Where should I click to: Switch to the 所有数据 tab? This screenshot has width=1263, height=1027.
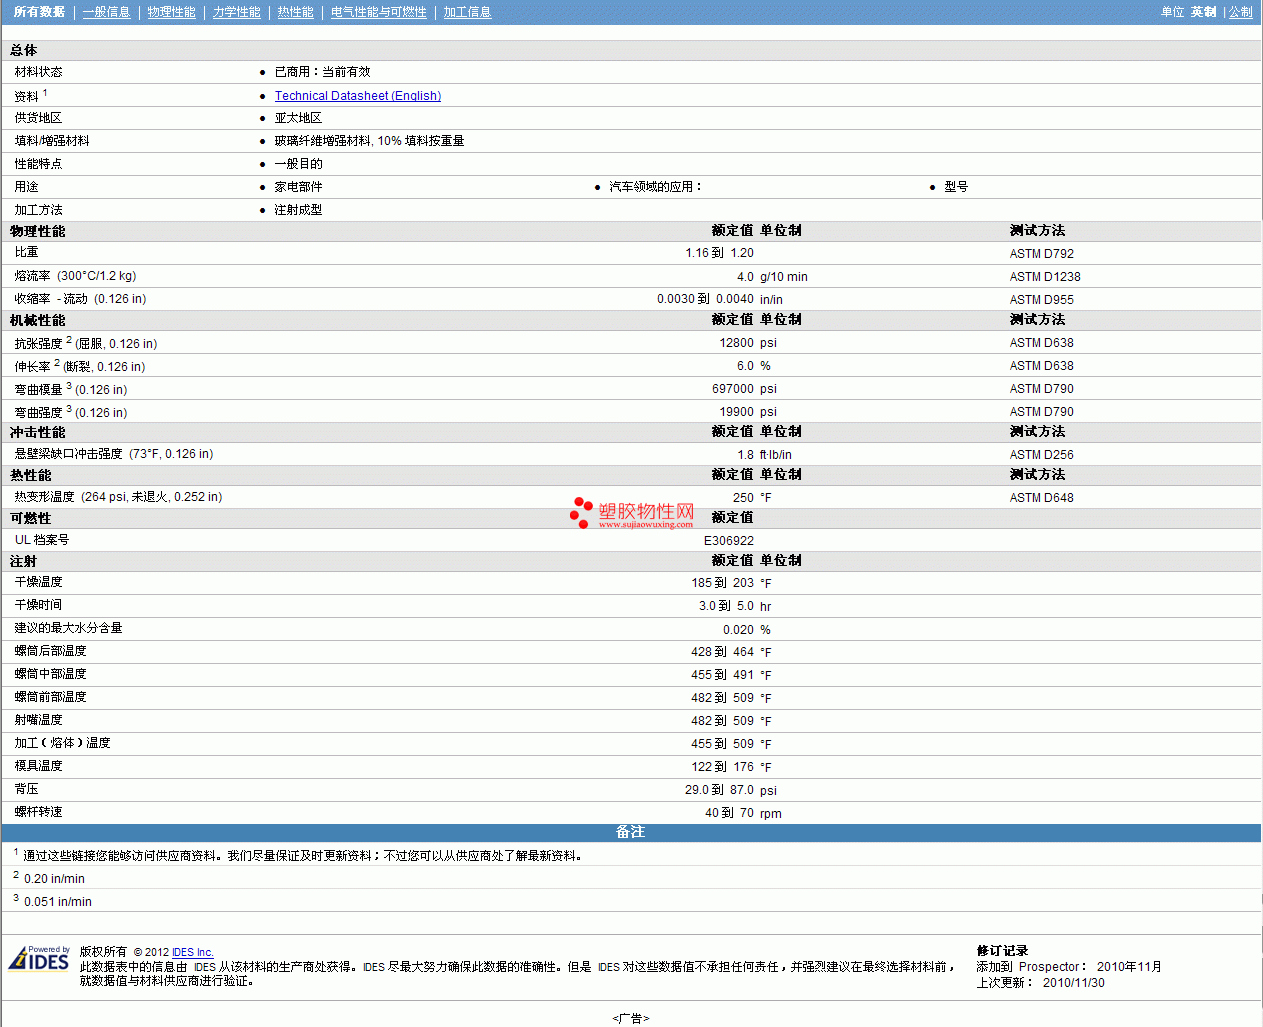click(x=39, y=12)
